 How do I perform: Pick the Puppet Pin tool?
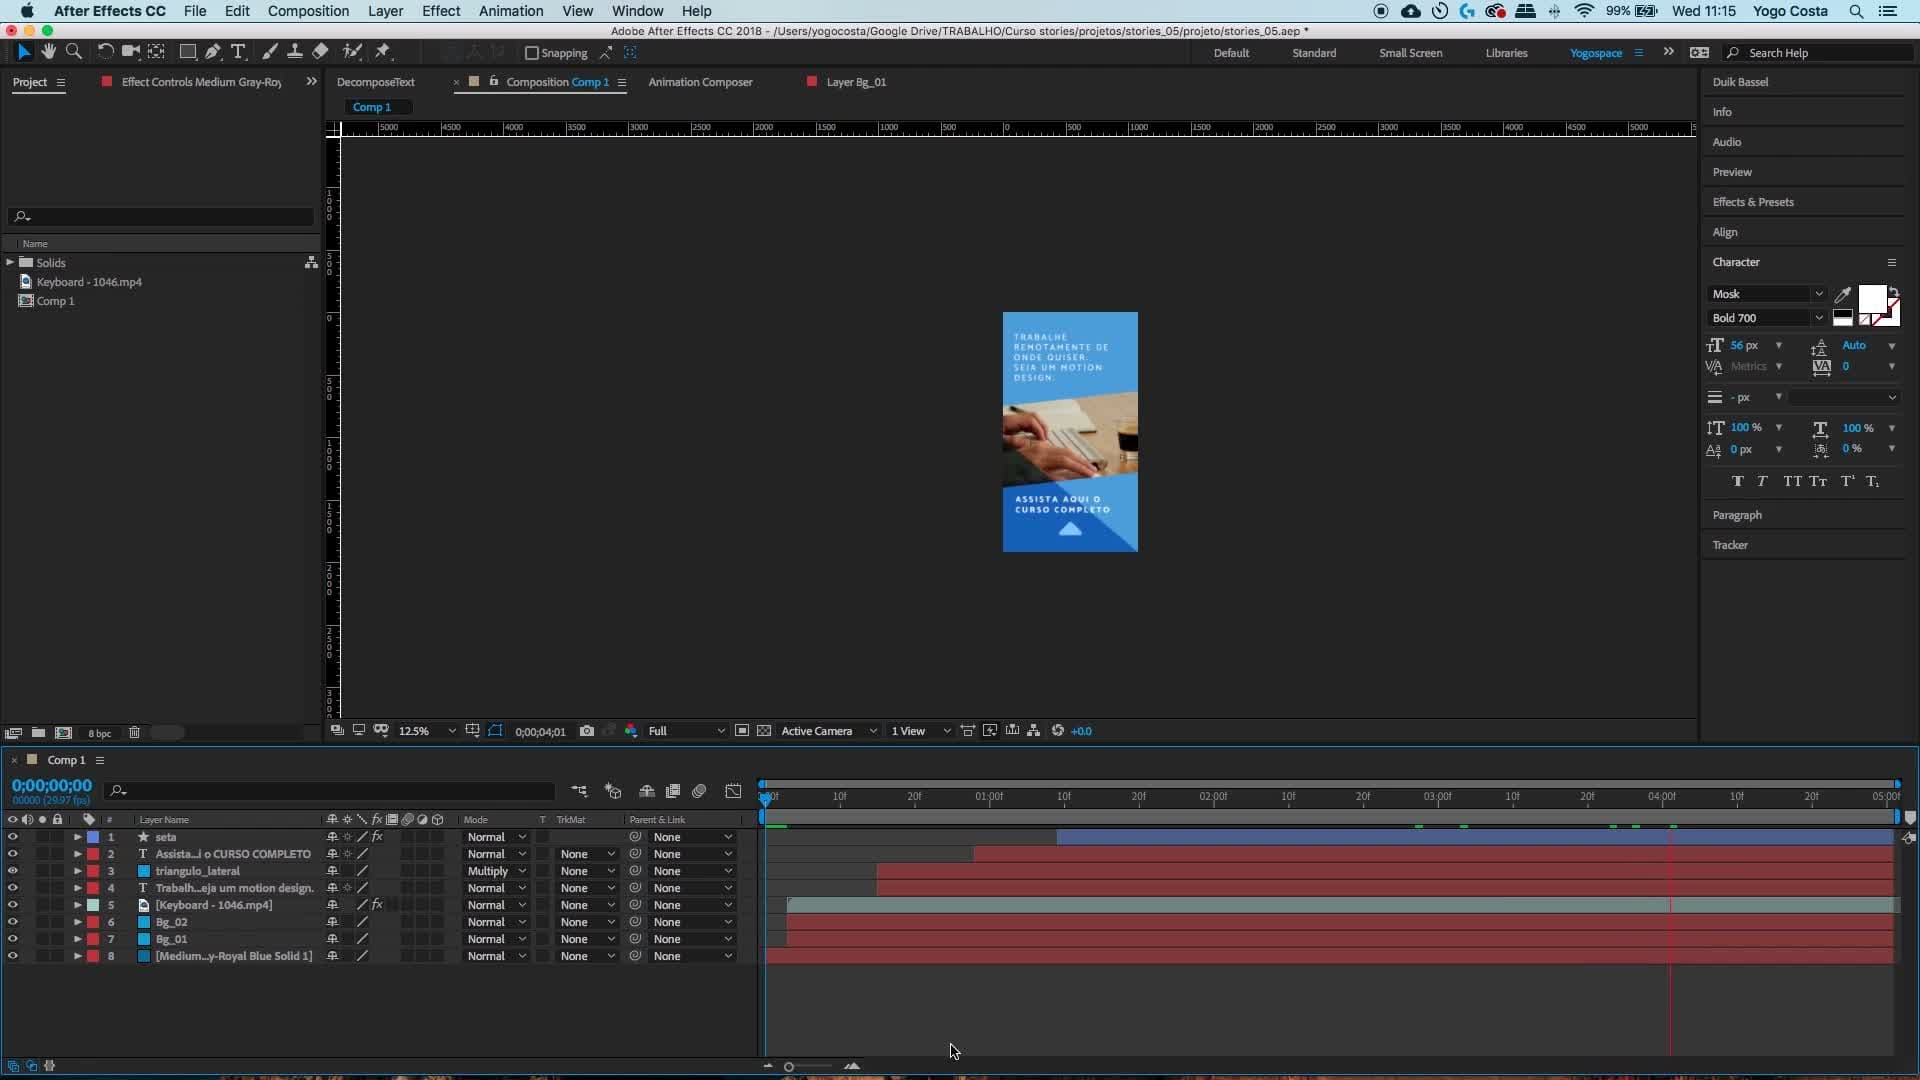383,52
